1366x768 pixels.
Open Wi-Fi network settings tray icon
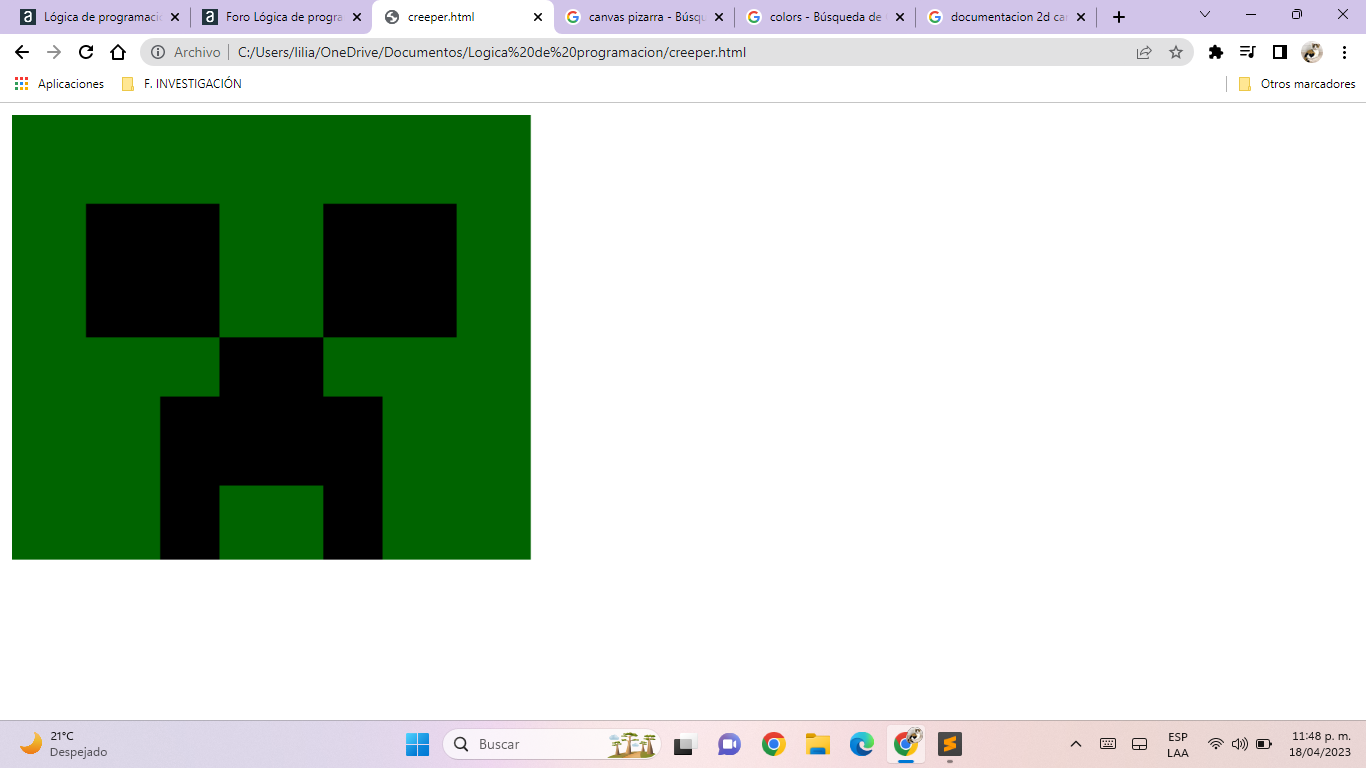(x=1215, y=744)
